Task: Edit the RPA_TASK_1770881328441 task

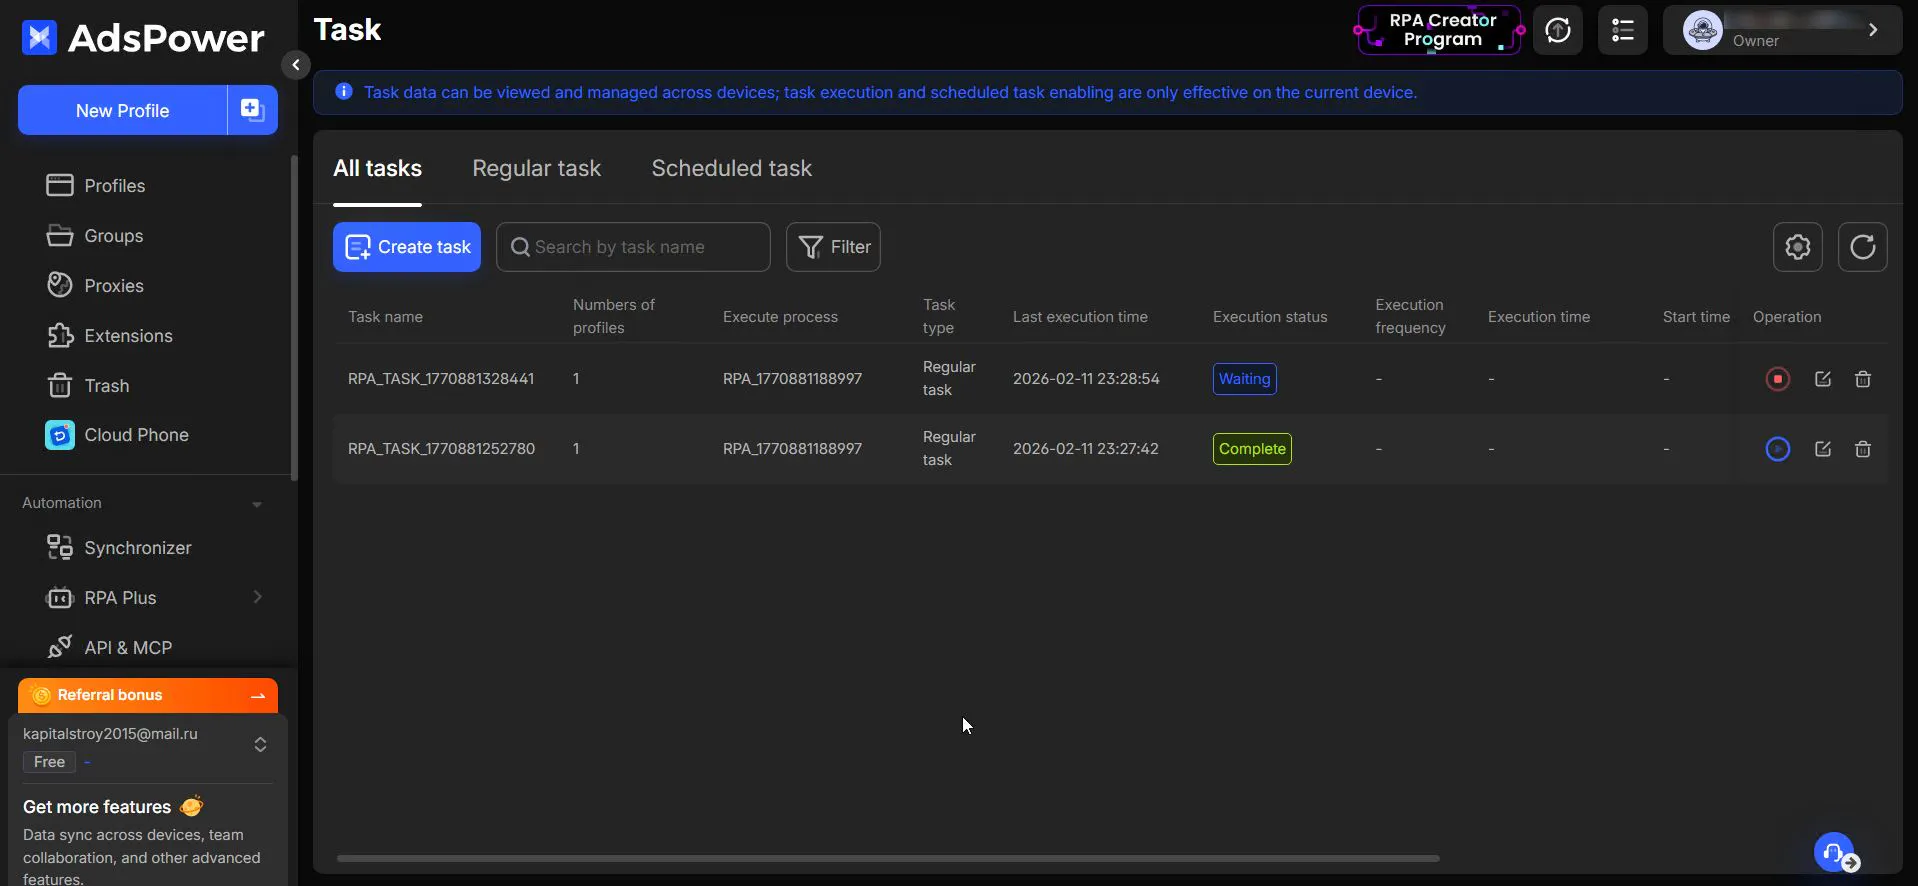Action: (1822, 379)
